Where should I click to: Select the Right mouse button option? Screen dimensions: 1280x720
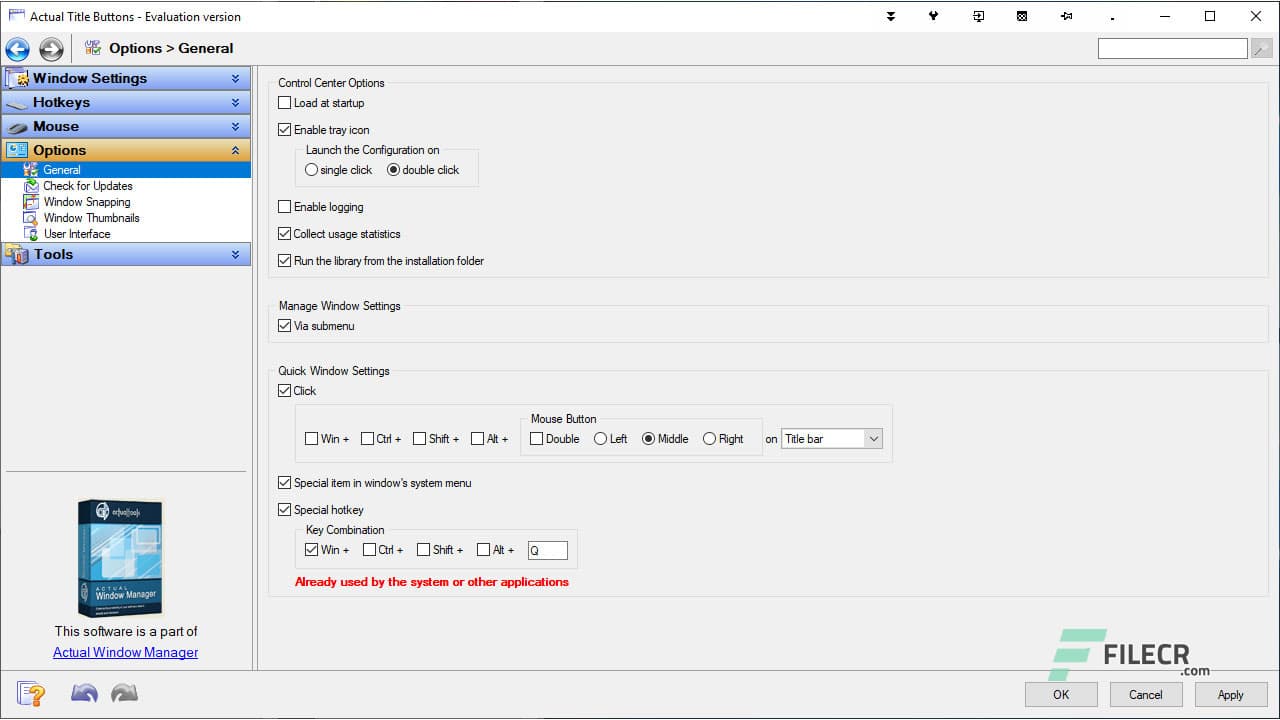708,438
